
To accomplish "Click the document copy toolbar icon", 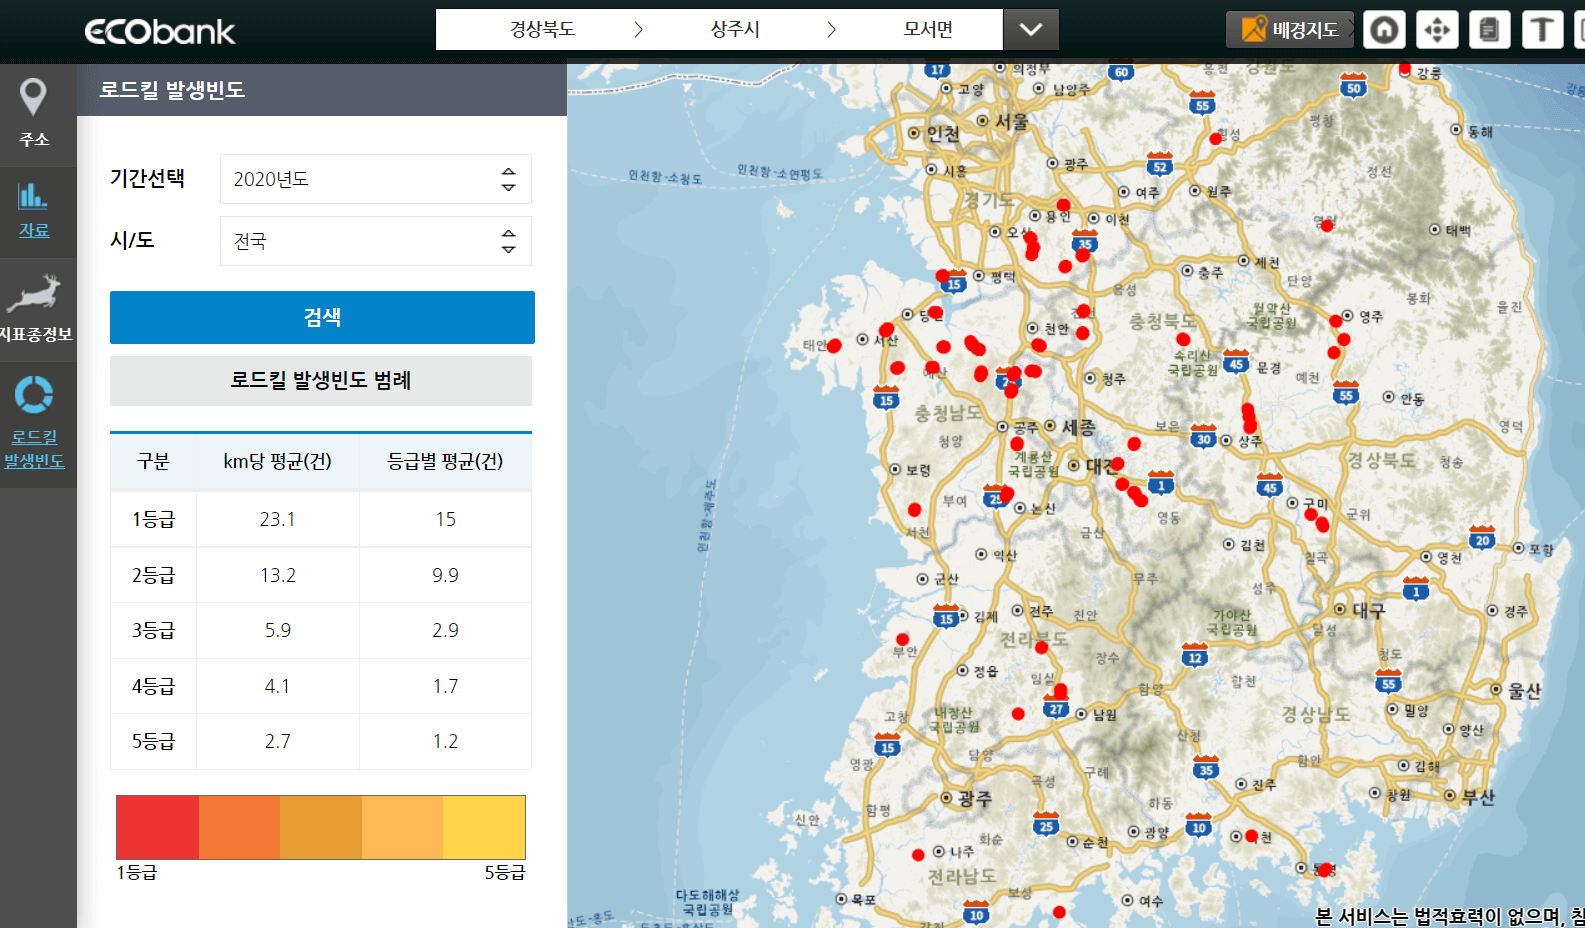I will point(1489,30).
